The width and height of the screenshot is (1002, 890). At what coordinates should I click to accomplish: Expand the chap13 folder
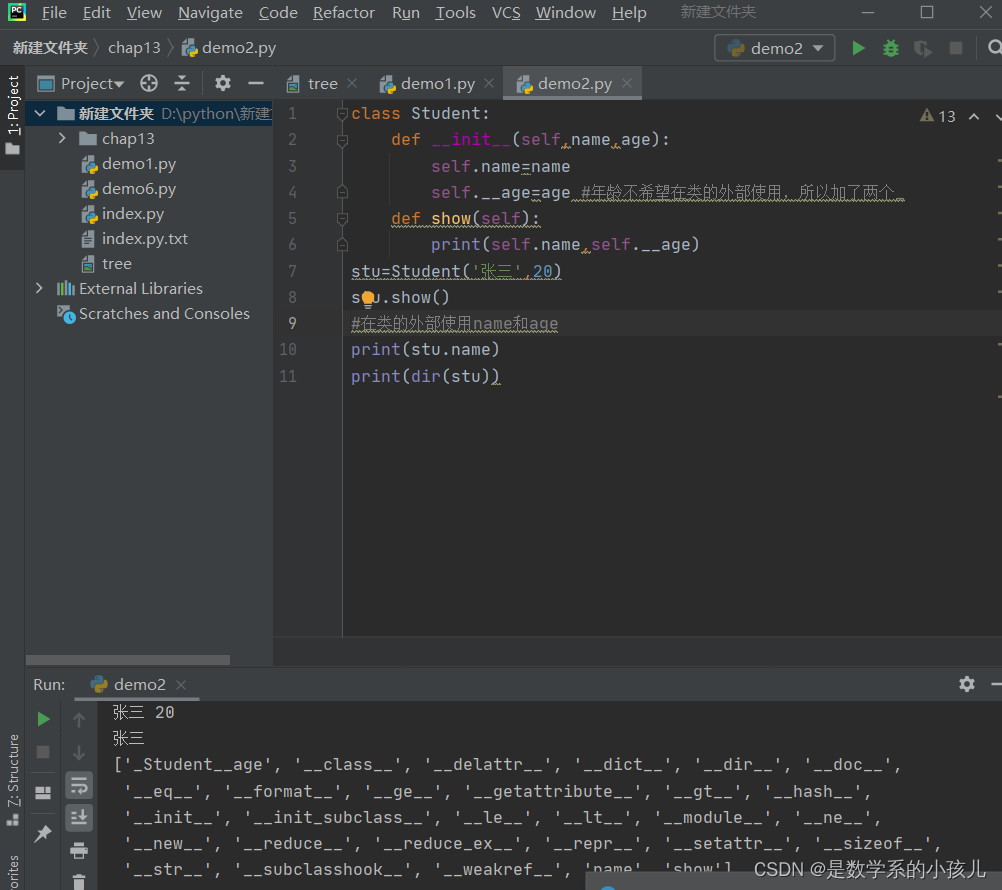point(62,138)
